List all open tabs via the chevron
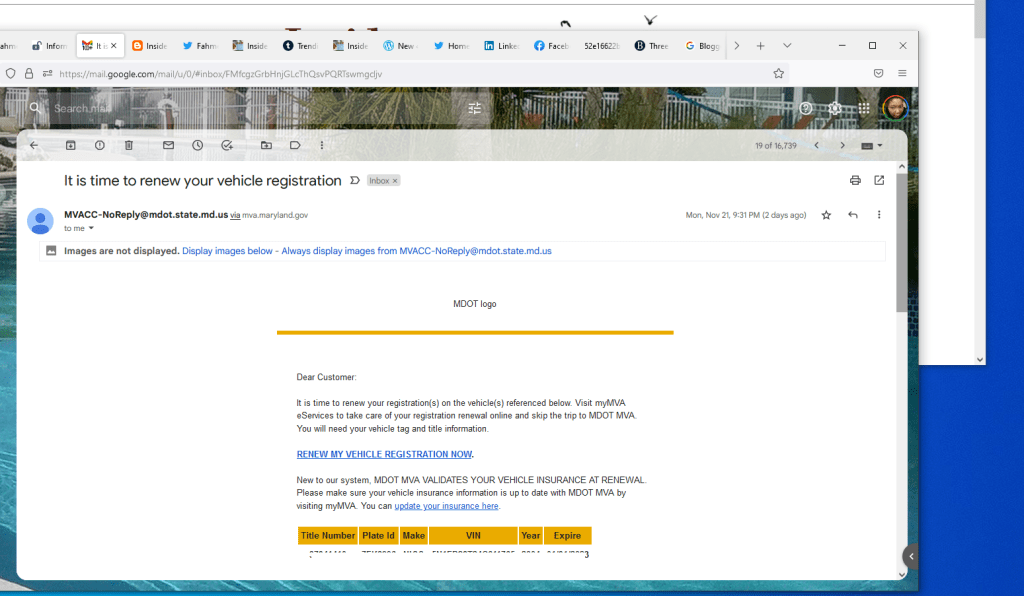 [x=787, y=46]
